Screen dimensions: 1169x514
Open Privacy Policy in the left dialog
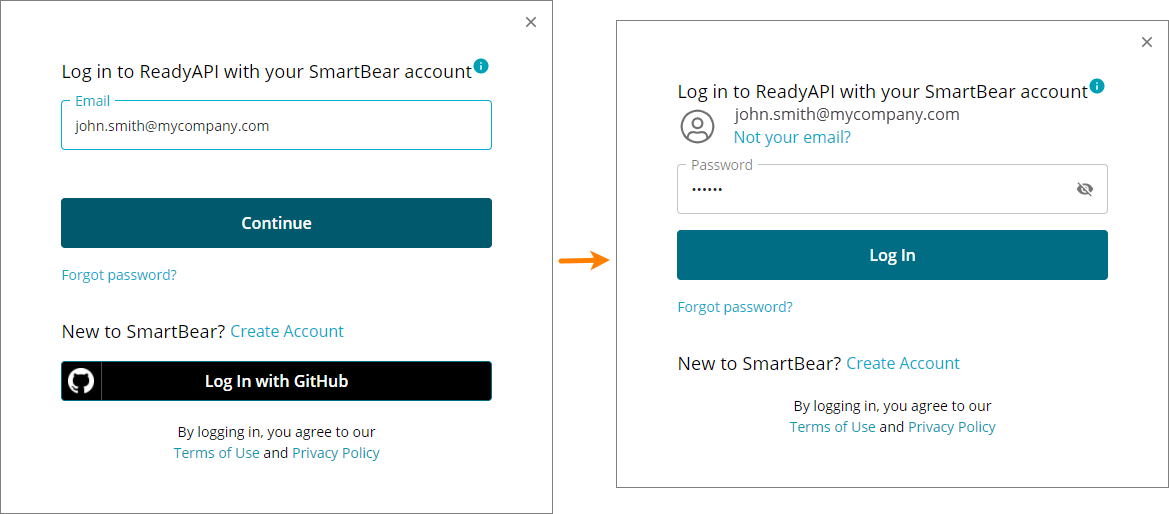point(336,453)
